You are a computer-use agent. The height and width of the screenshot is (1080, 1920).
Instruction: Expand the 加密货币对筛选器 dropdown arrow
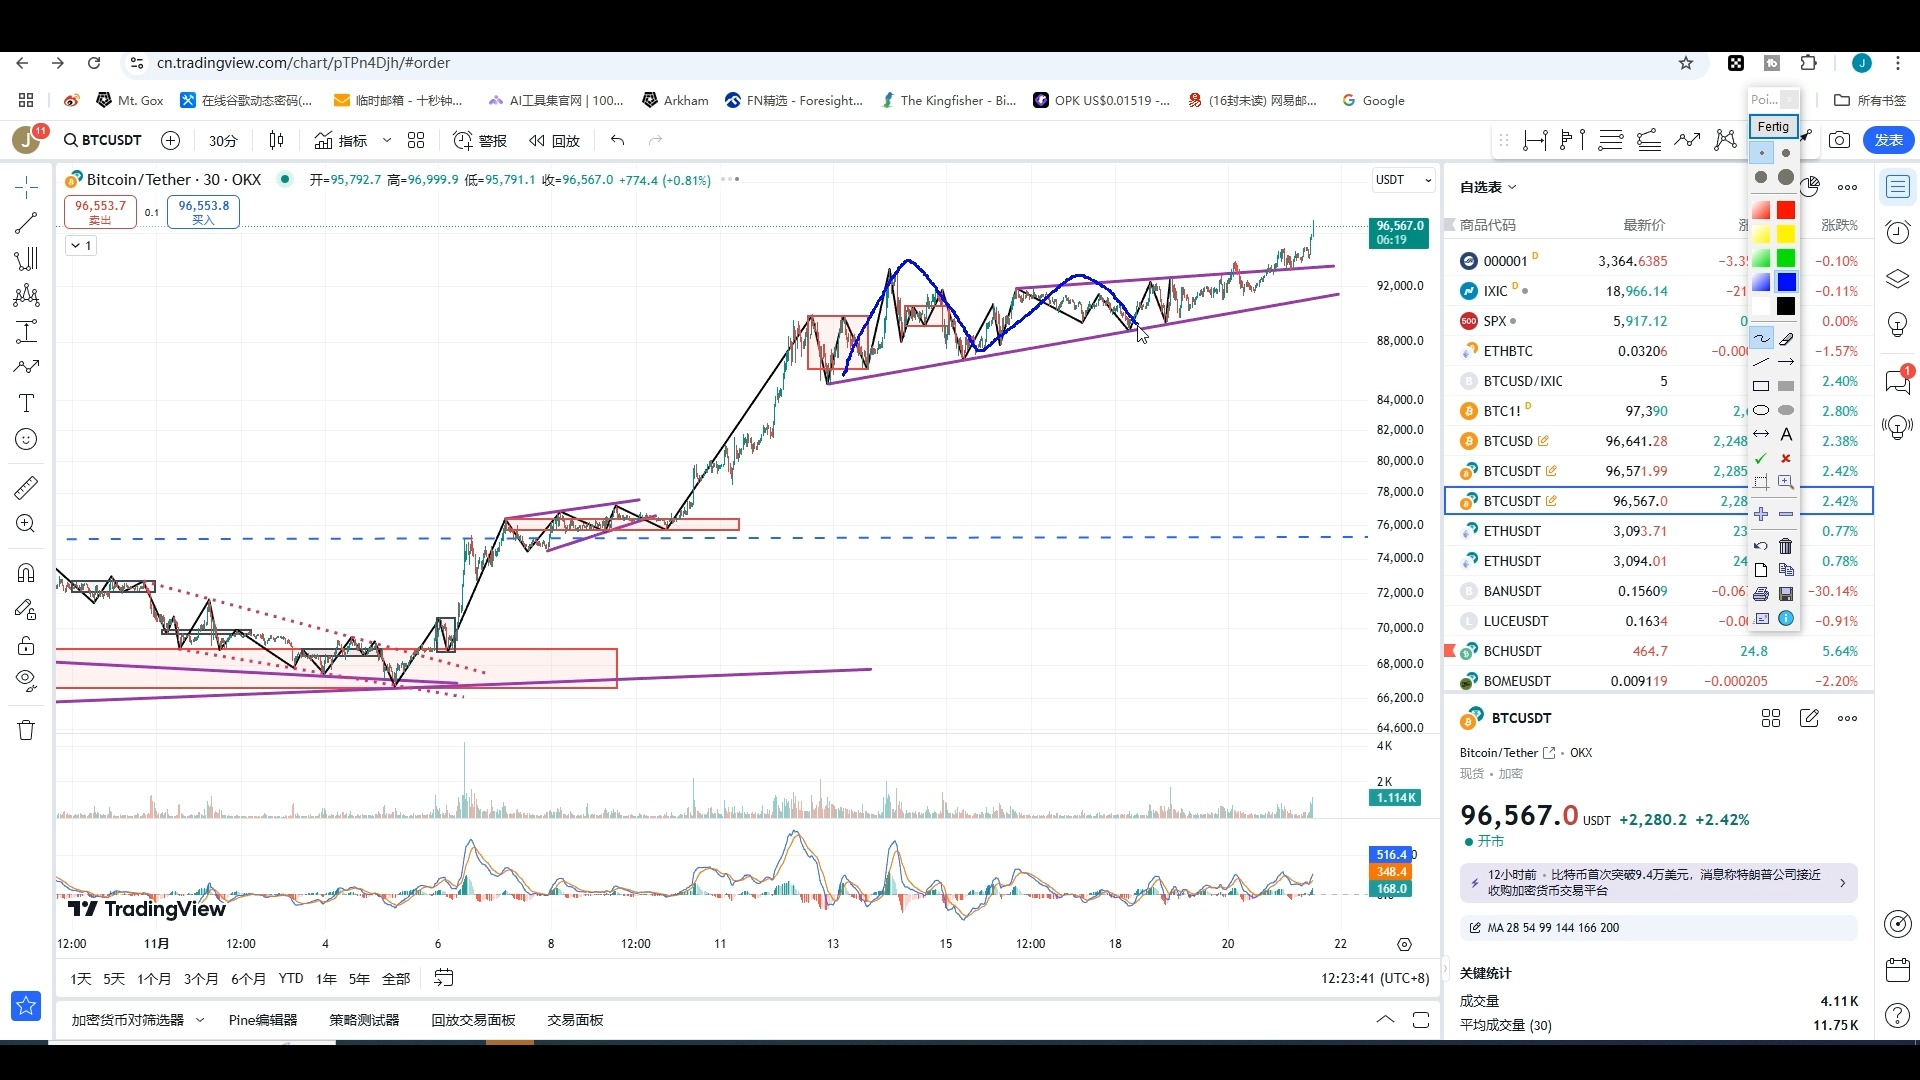(x=200, y=1020)
